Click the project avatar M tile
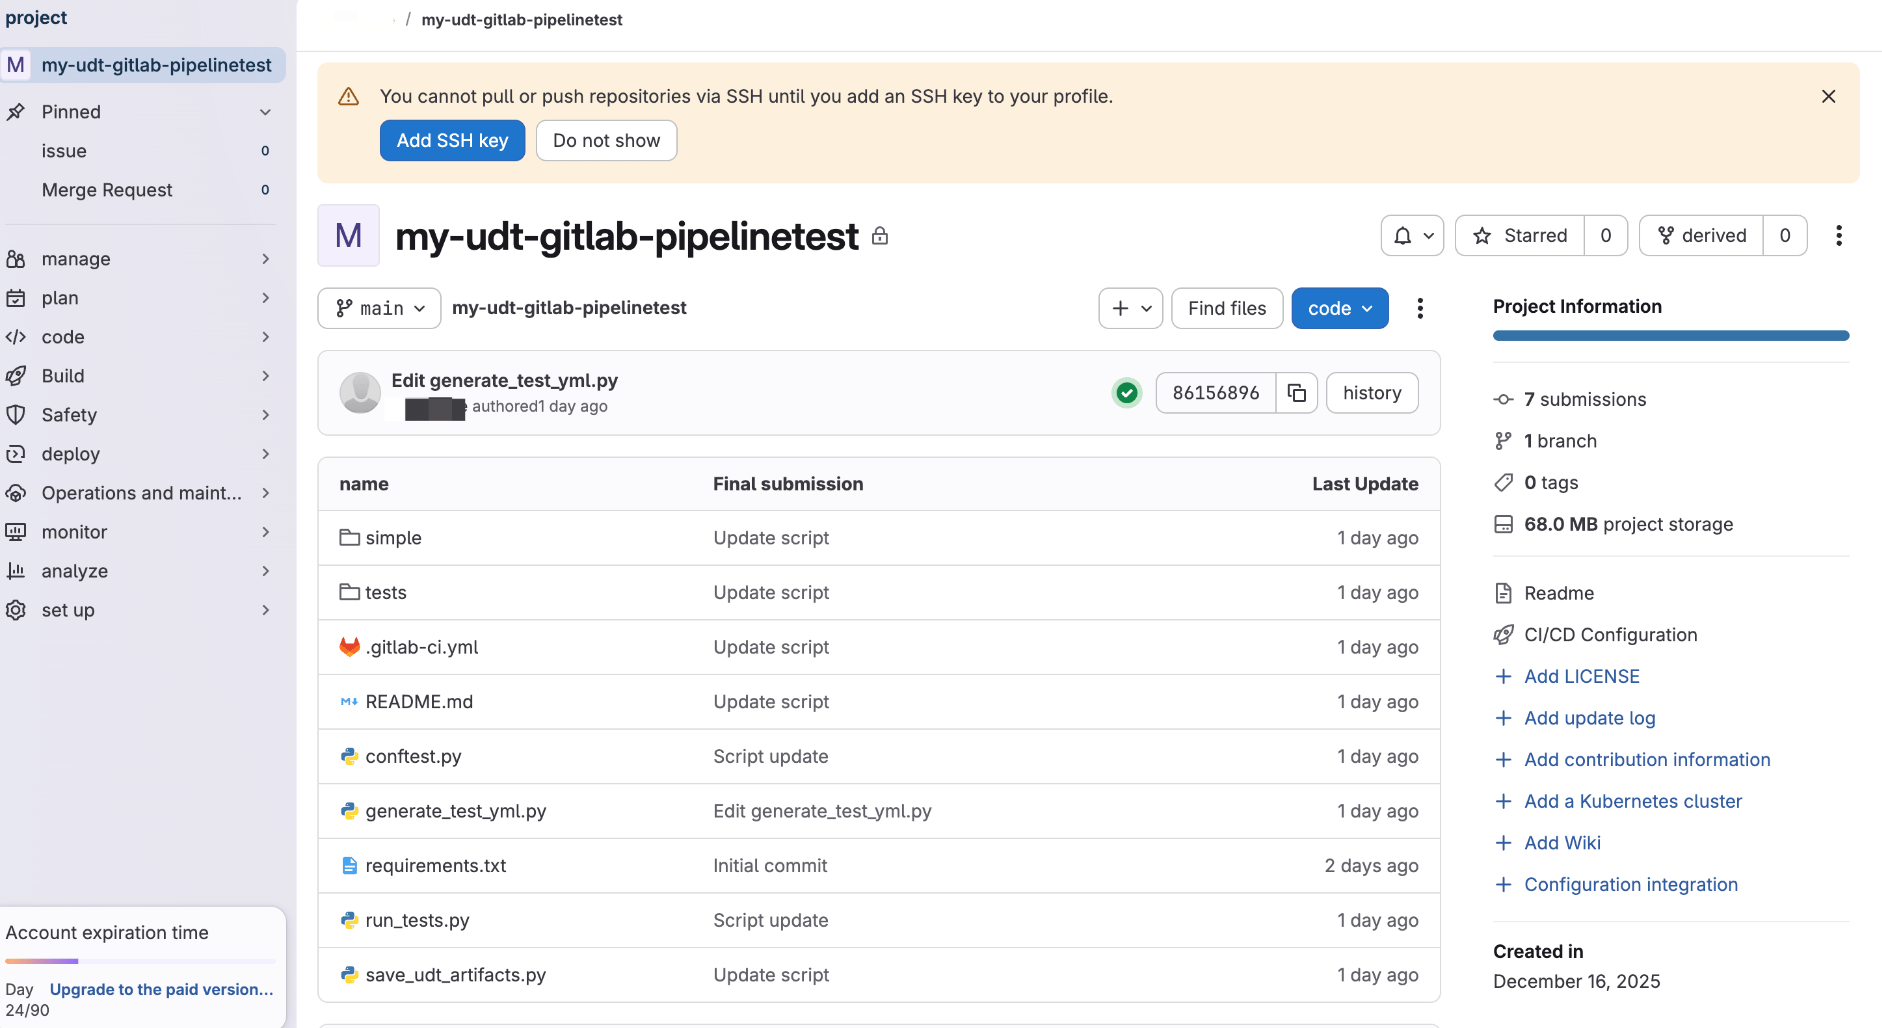Screen dimensions: 1882x1028 click(x=348, y=236)
